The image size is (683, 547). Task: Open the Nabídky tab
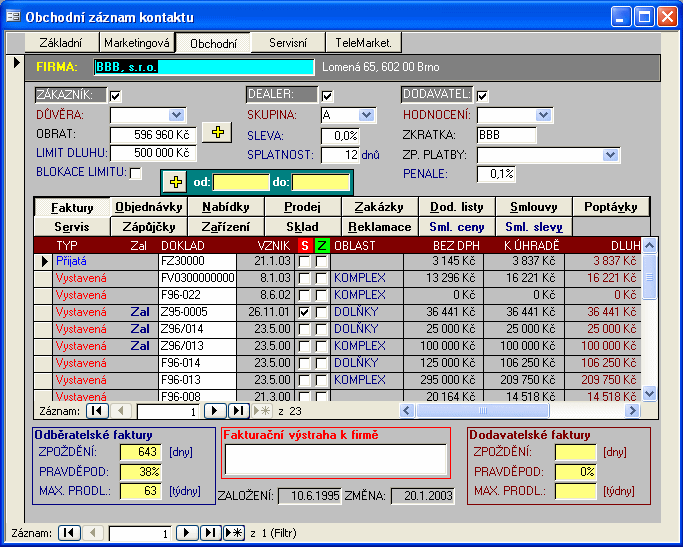(x=226, y=207)
